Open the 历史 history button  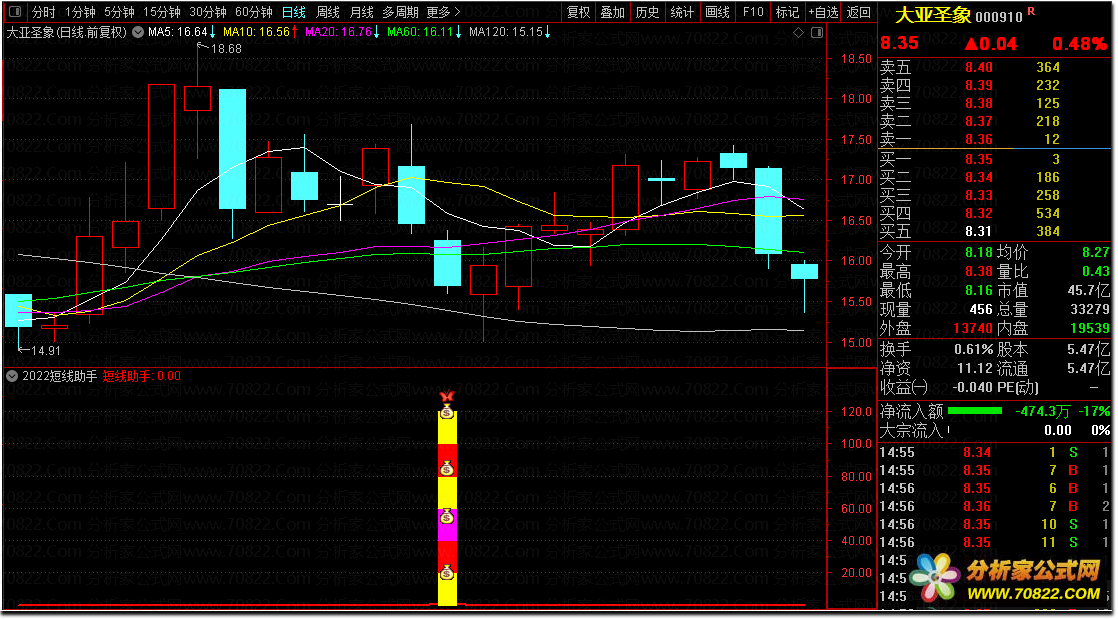tap(647, 12)
